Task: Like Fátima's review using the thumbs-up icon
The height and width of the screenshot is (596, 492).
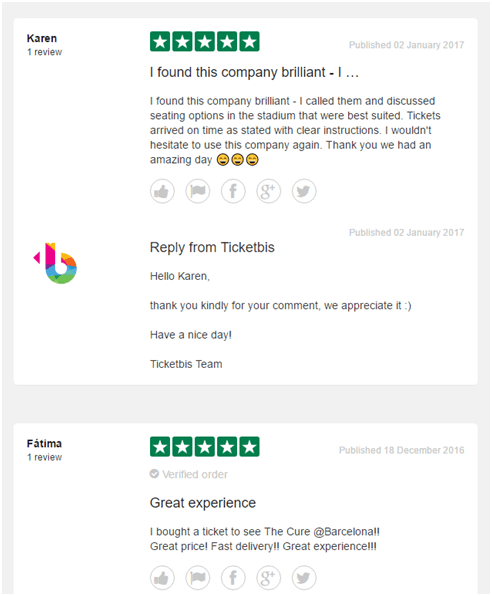Action: 162,578
